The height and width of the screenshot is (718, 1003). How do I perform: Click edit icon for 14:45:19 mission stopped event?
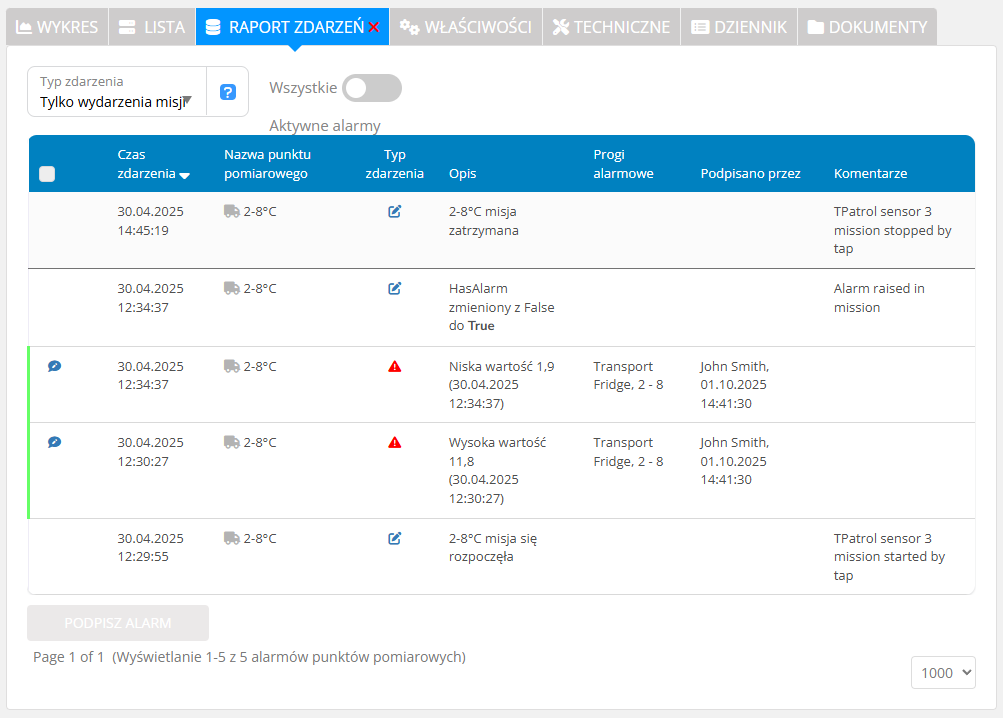point(395,211)
